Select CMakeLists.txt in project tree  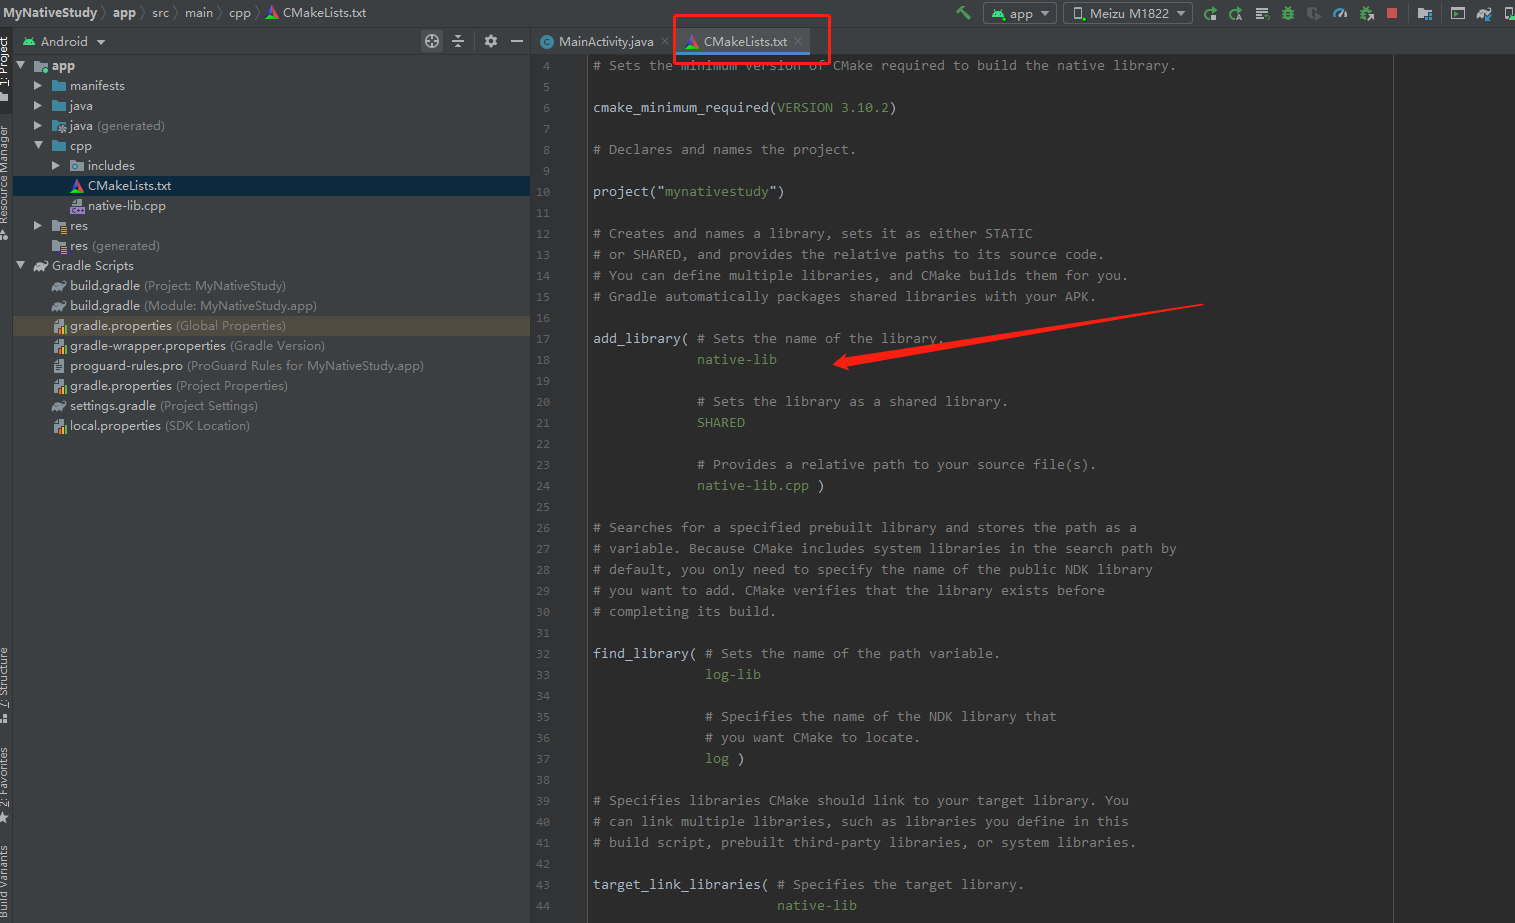click(271, 185)
